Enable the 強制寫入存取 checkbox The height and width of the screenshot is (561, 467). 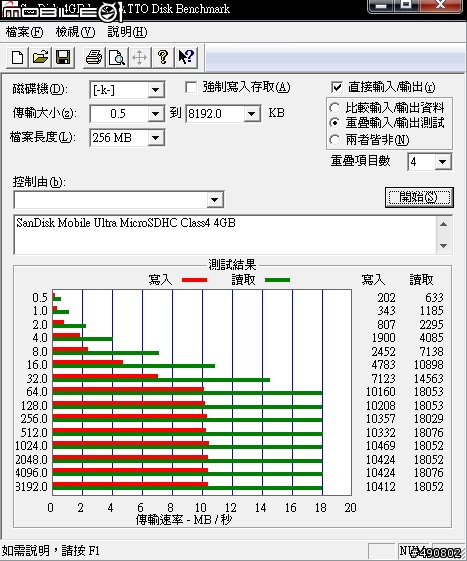(191, 87)
